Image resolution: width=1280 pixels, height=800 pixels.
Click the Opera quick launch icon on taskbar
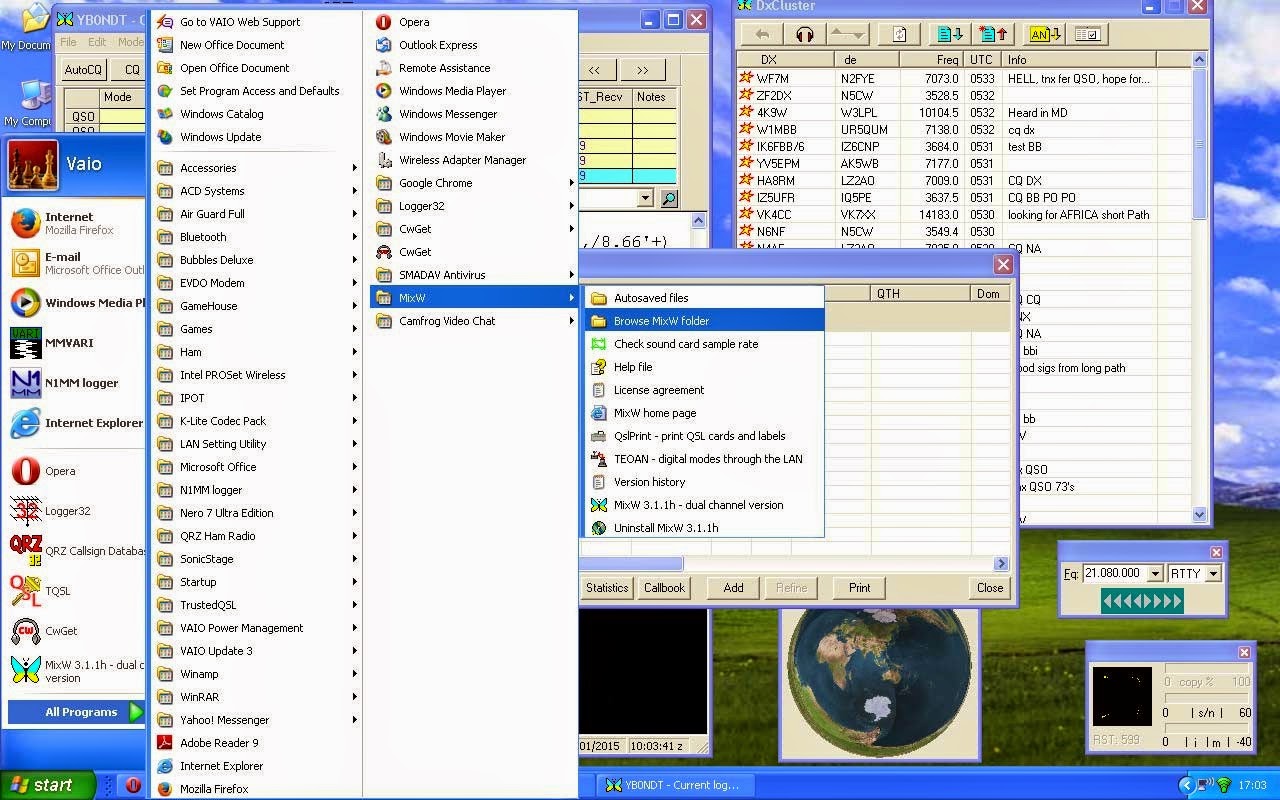pos(133,786)
